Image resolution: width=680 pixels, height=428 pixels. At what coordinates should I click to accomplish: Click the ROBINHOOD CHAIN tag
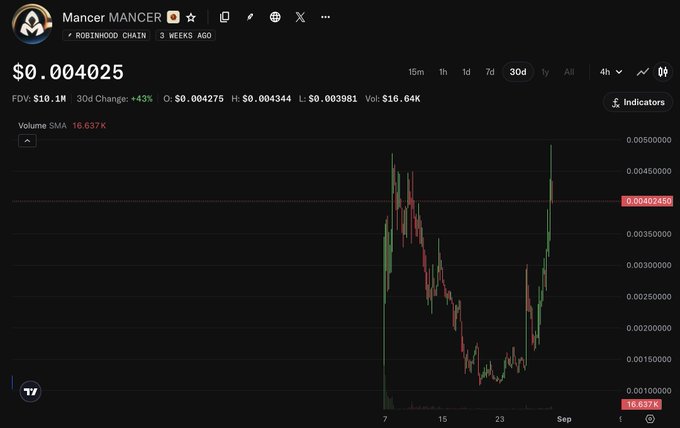coord(107,36)
